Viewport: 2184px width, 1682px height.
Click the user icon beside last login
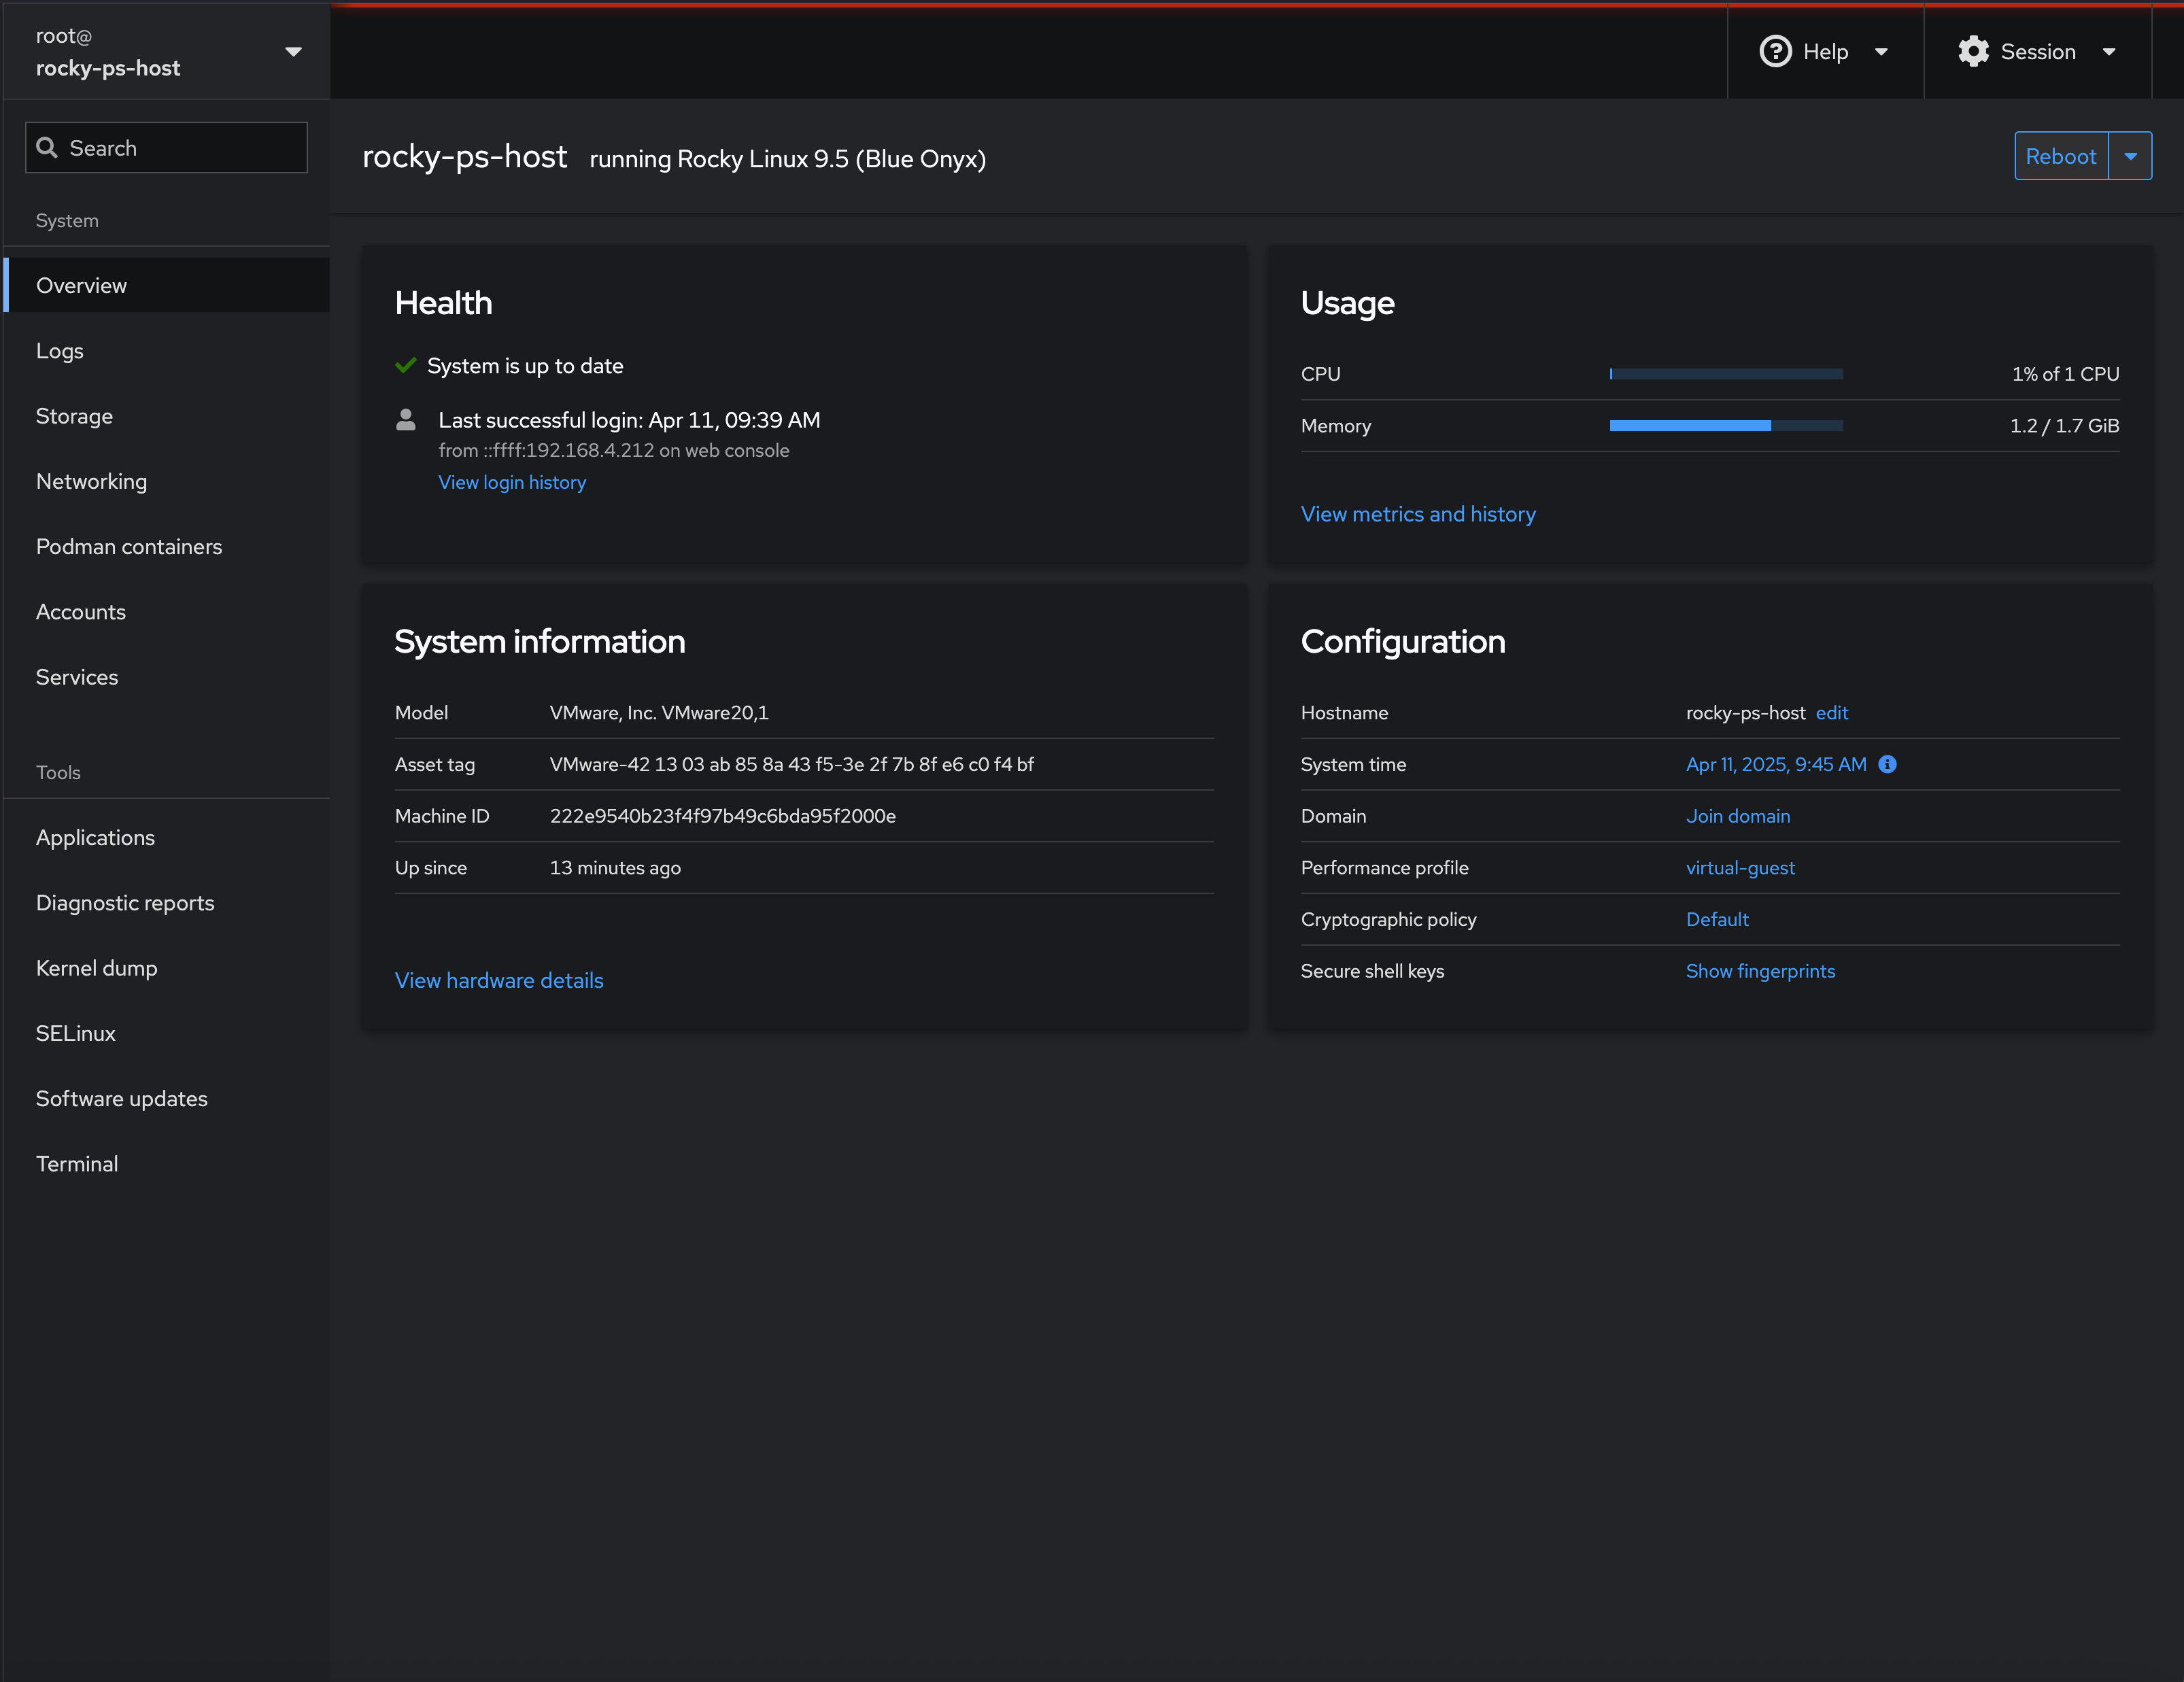pyautogui.click(x=405, y=420)
